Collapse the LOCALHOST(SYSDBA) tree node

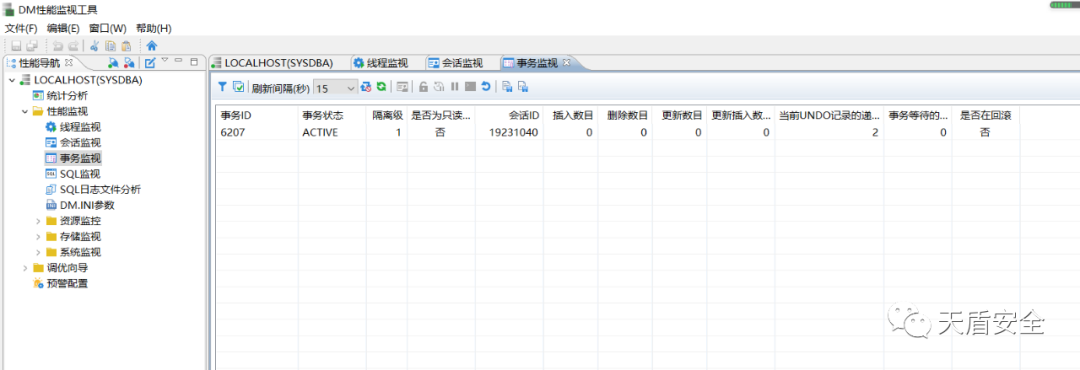click(12, 81)
